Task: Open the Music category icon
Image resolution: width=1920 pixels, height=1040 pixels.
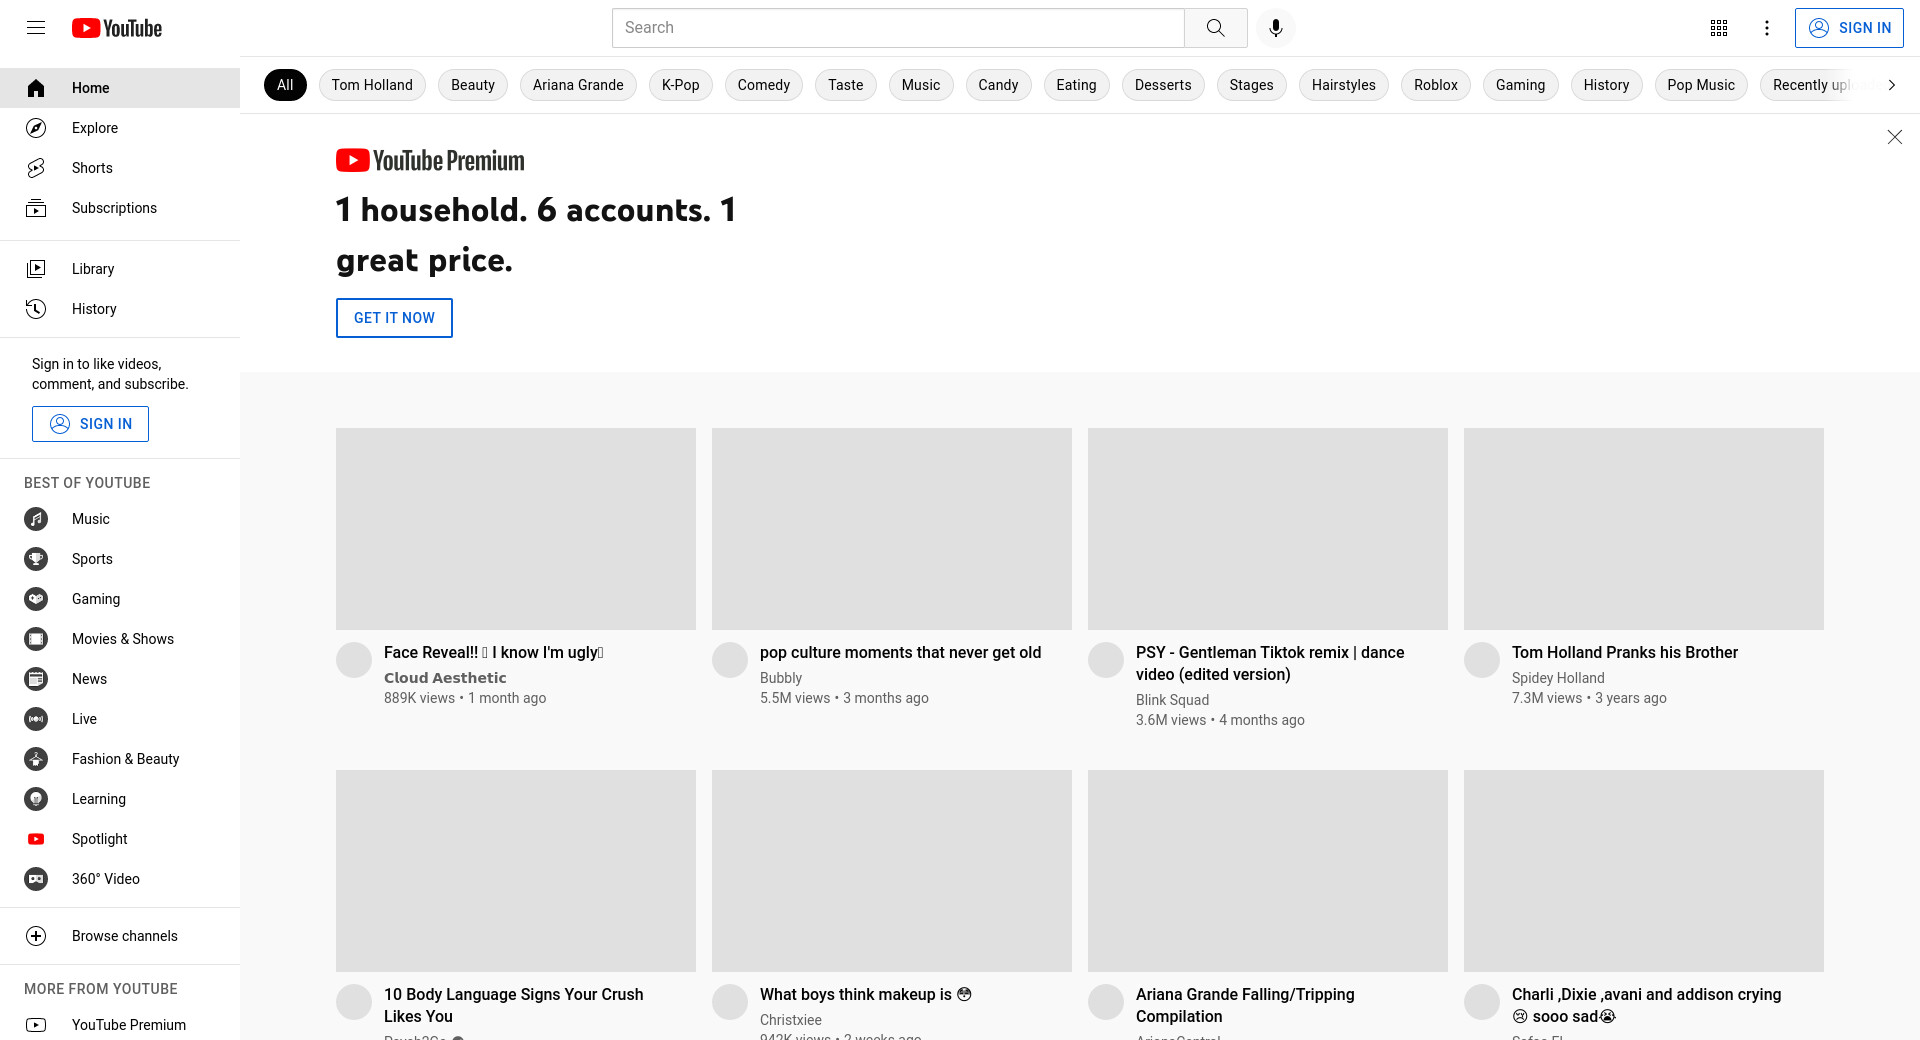Action: point(36,519)
